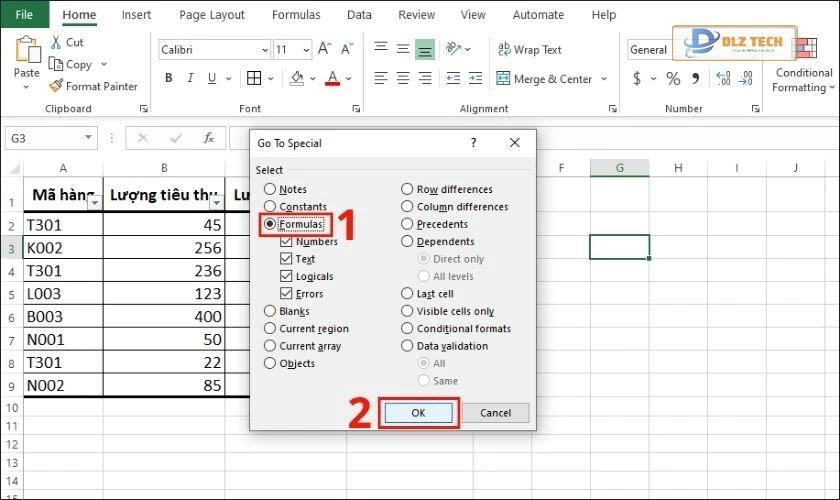Viewport: 840px width, 500px height.
Task: Switch to the Data tab
Action: pos(359,15)
